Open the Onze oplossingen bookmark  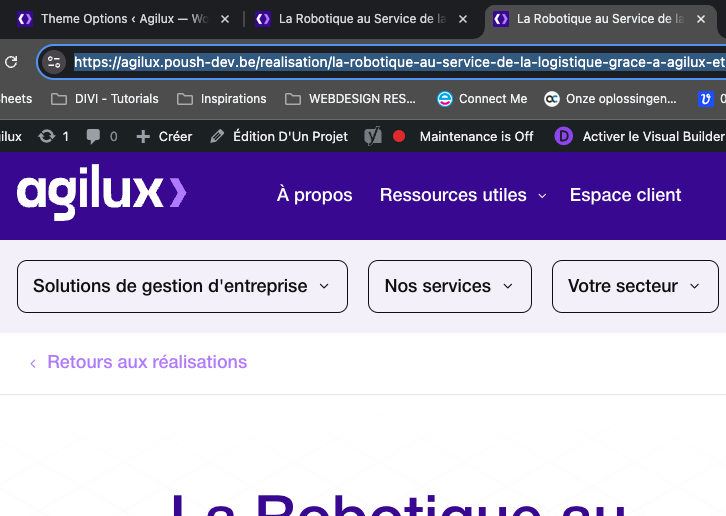pyautogui.click(x=610, y=99)
